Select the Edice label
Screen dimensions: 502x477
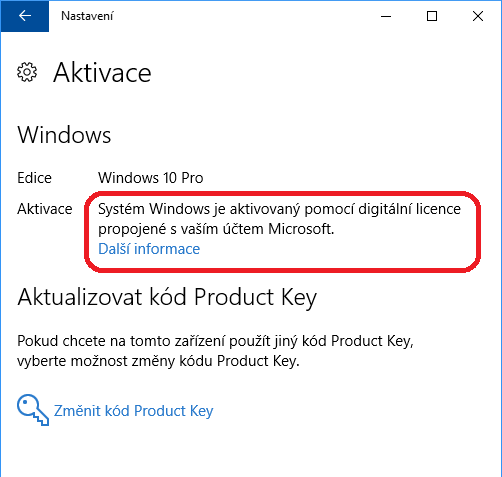tap(34, 178)
